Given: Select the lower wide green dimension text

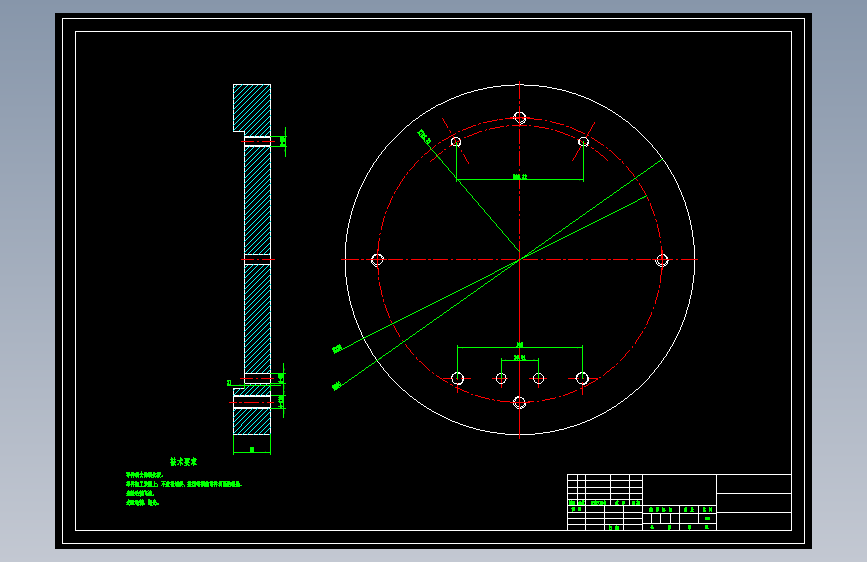Looking at the screenshot, I should tap(520, 345).
